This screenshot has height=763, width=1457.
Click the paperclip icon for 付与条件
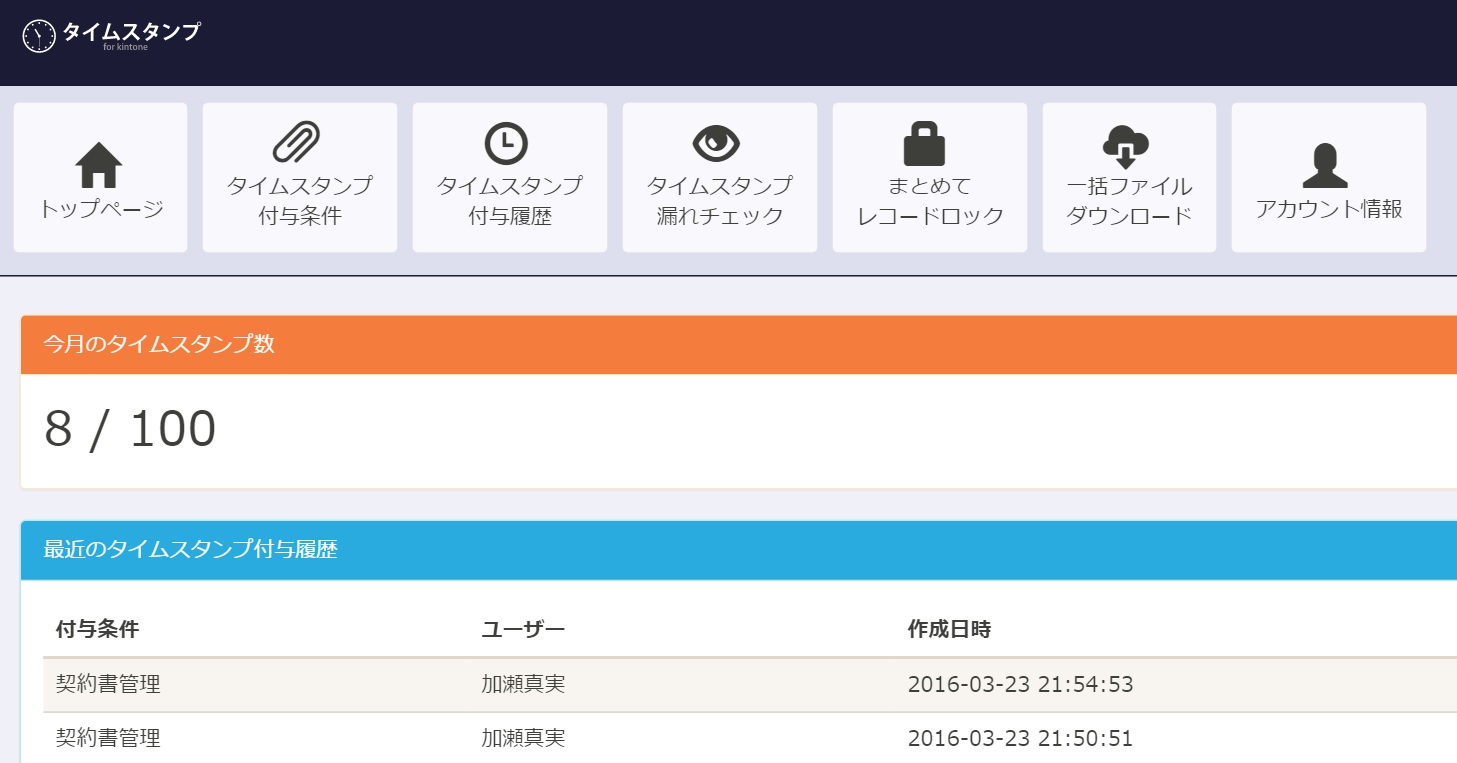point(297,142)
